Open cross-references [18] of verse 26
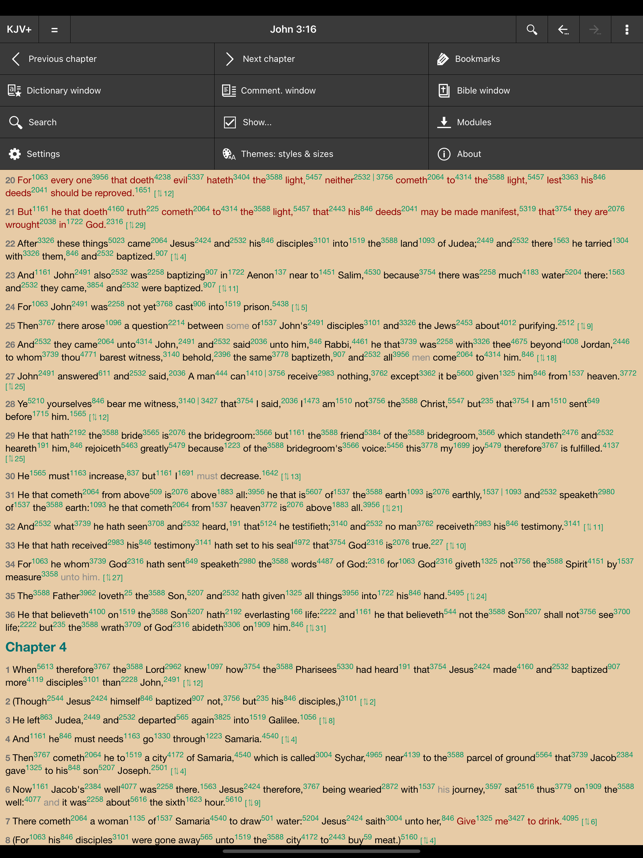 click(x=547, y=358)
